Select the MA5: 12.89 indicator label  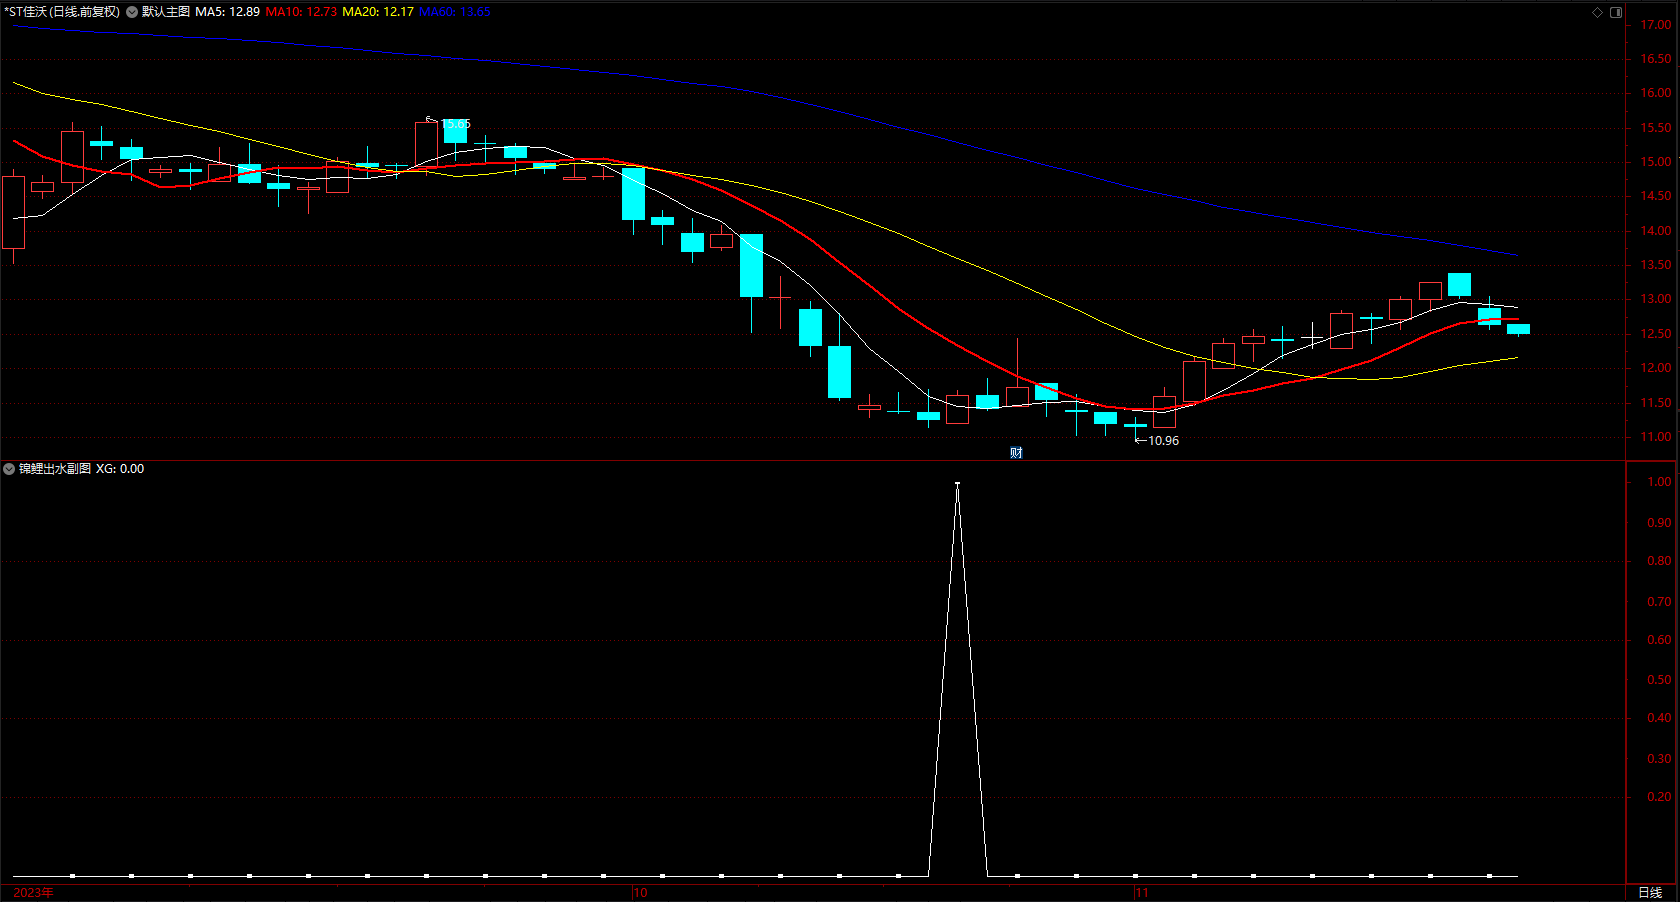coord(227,12)
